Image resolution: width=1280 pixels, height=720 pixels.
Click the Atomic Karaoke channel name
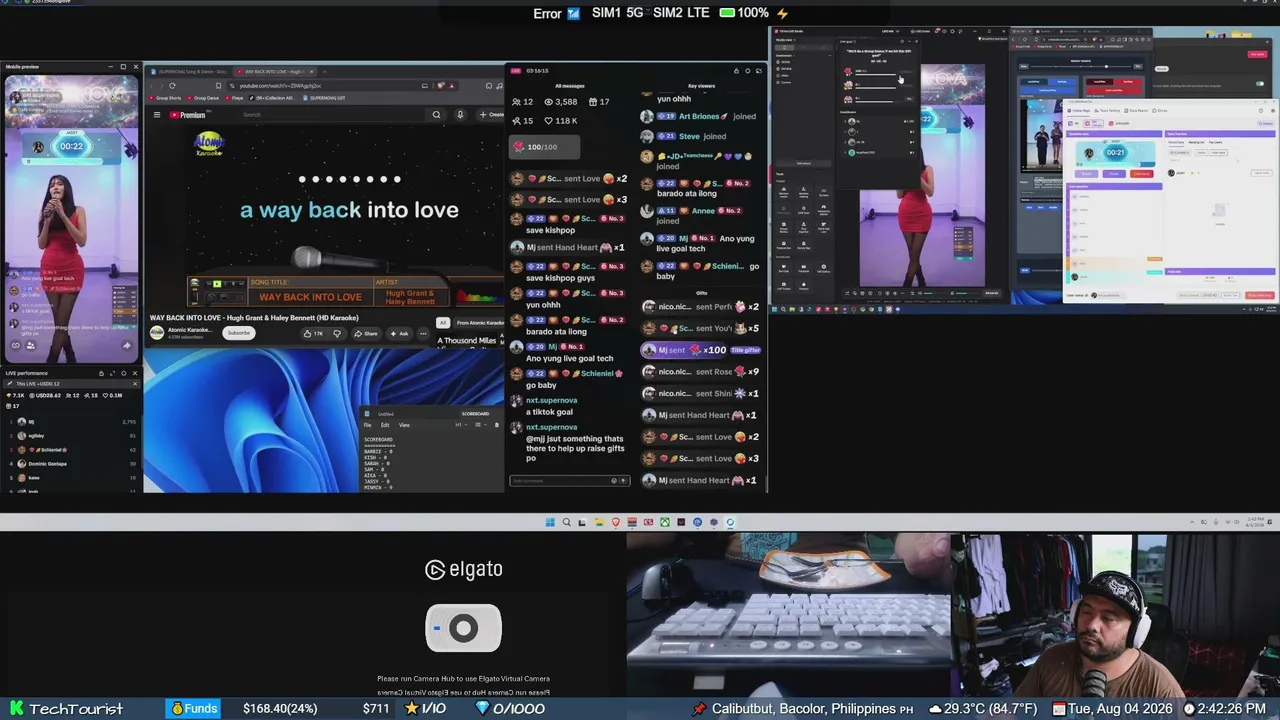click(188, 329)
